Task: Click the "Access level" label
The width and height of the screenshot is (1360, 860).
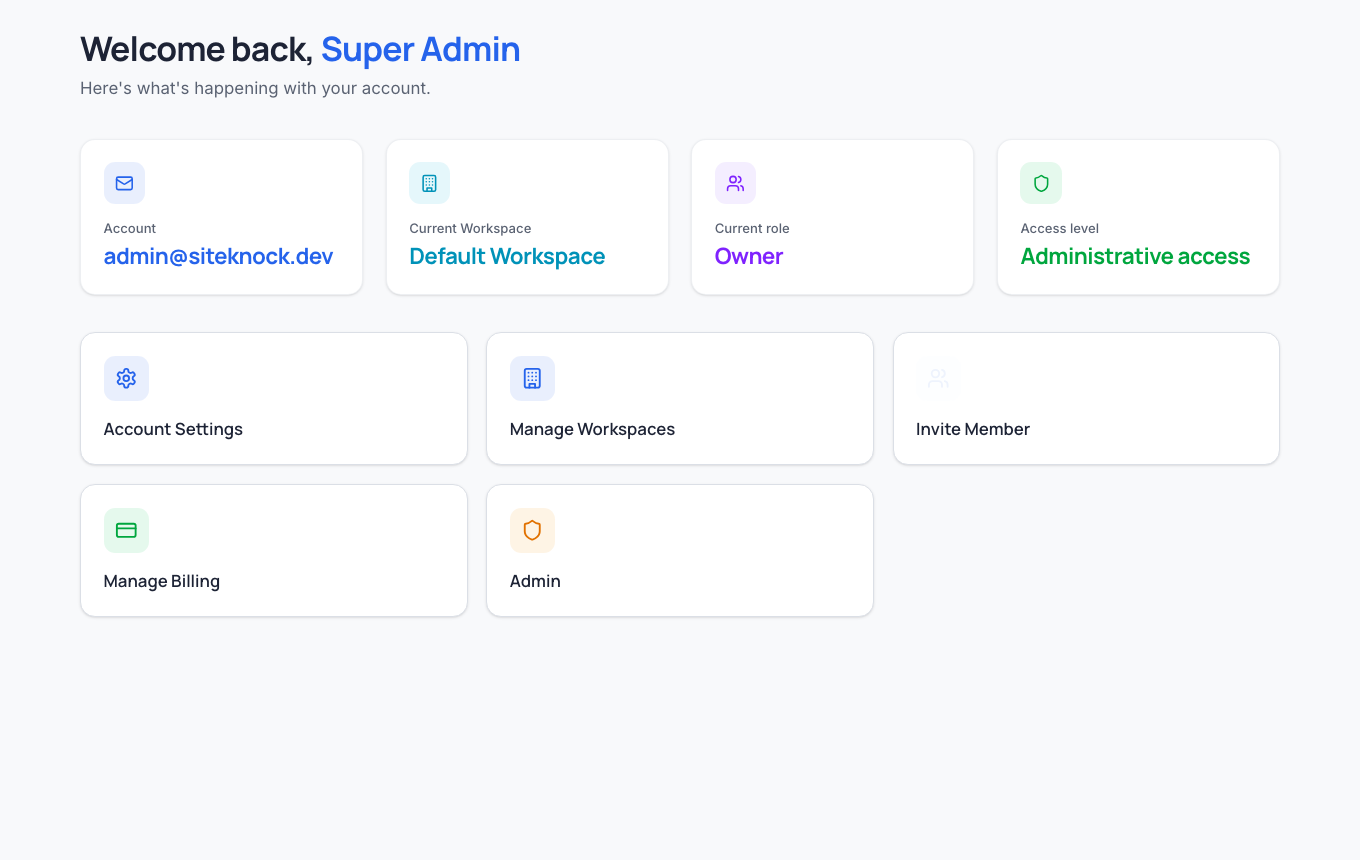Action: [x=1059, y=228]
